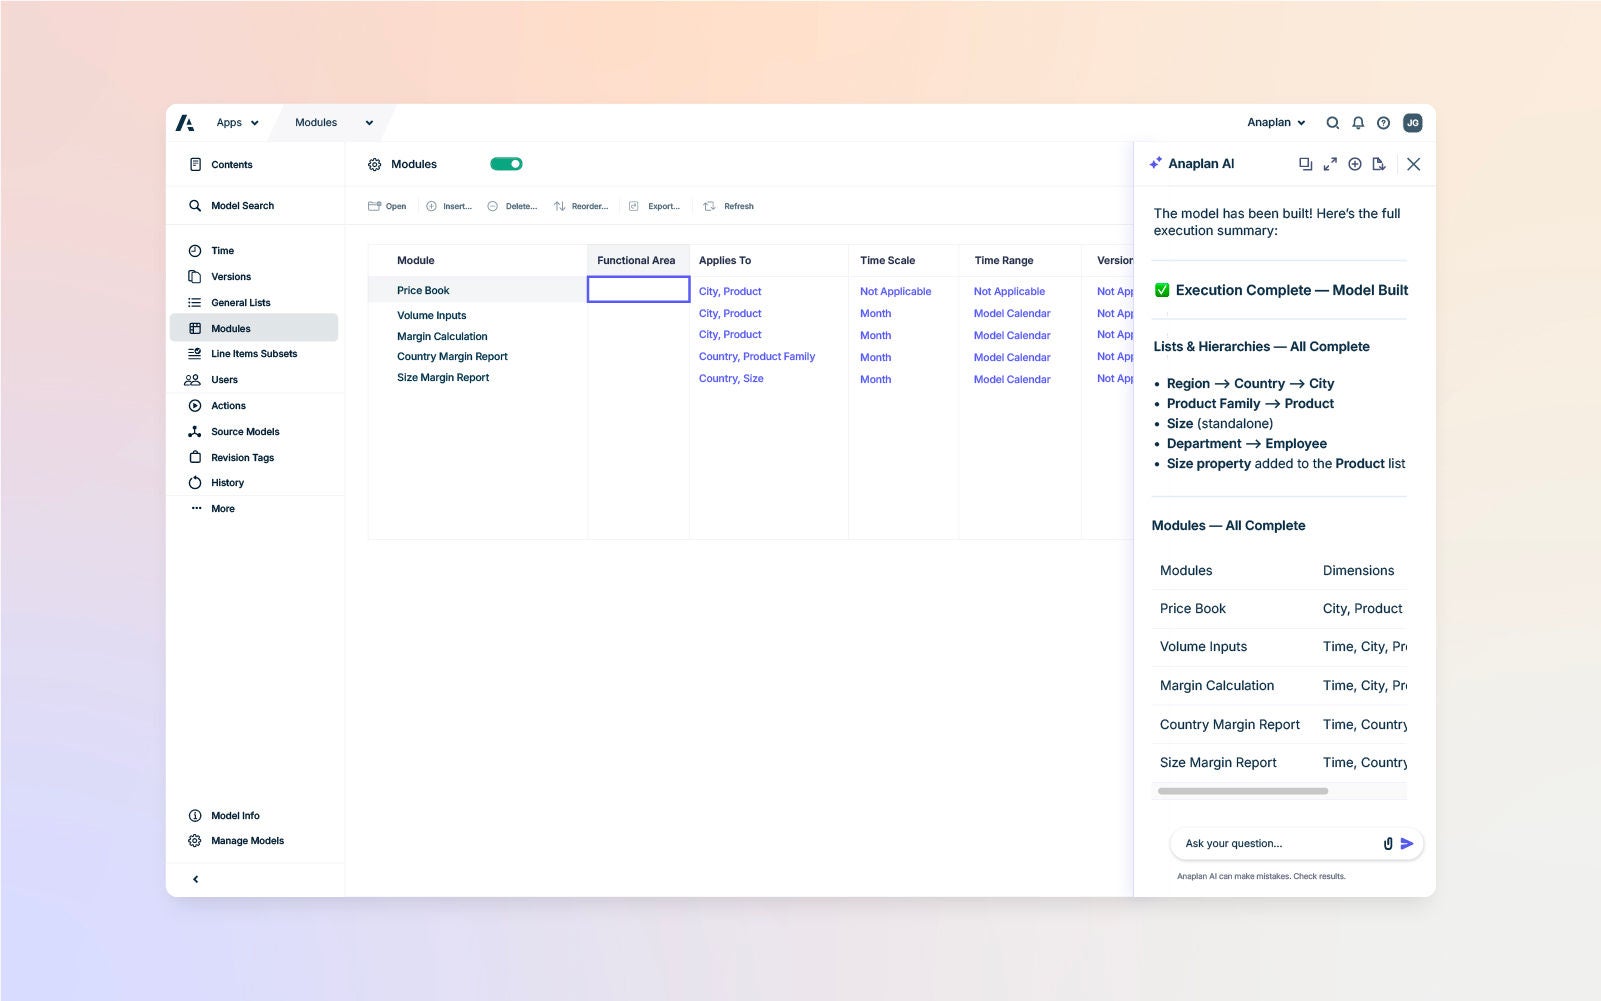Click Export... in the toolbar
1601x1001 pixels.
[x=654, y=206]
